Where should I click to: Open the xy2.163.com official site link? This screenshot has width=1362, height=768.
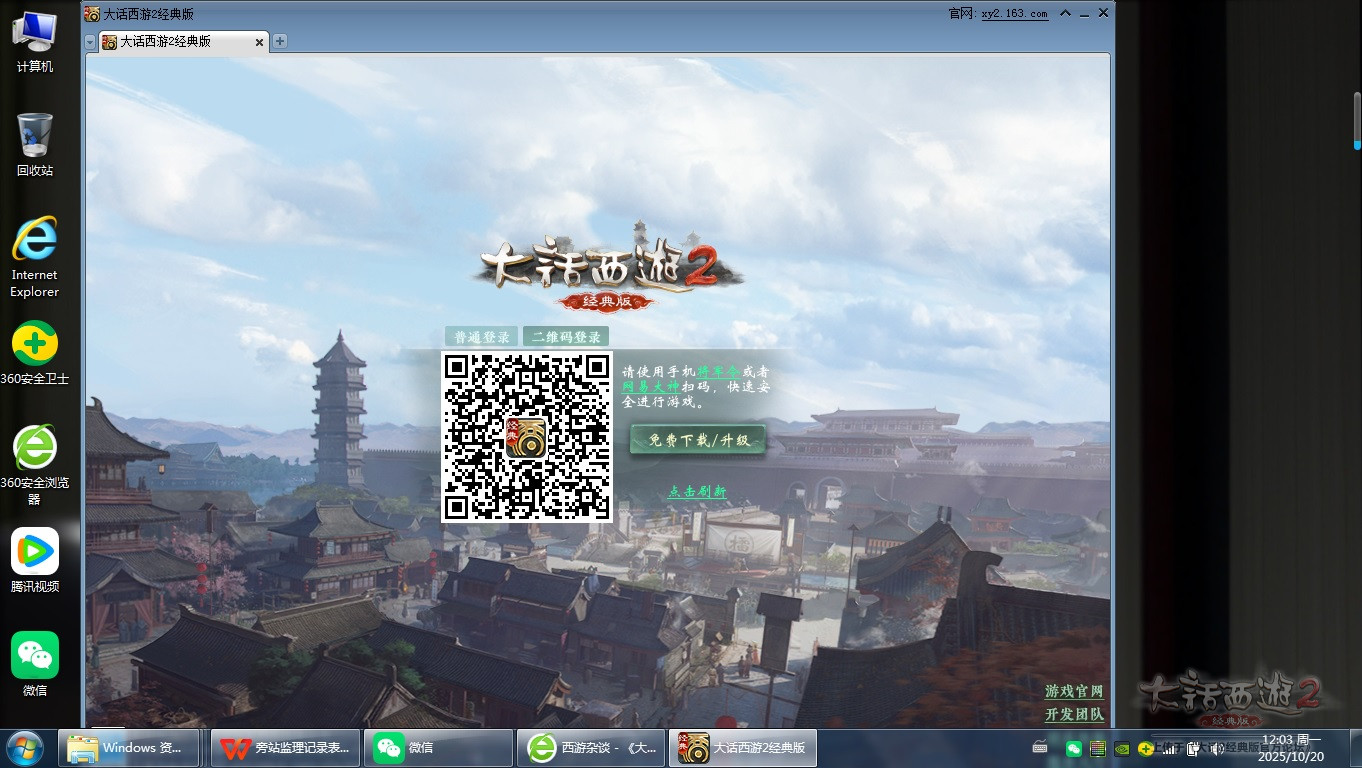point(1014,14)
